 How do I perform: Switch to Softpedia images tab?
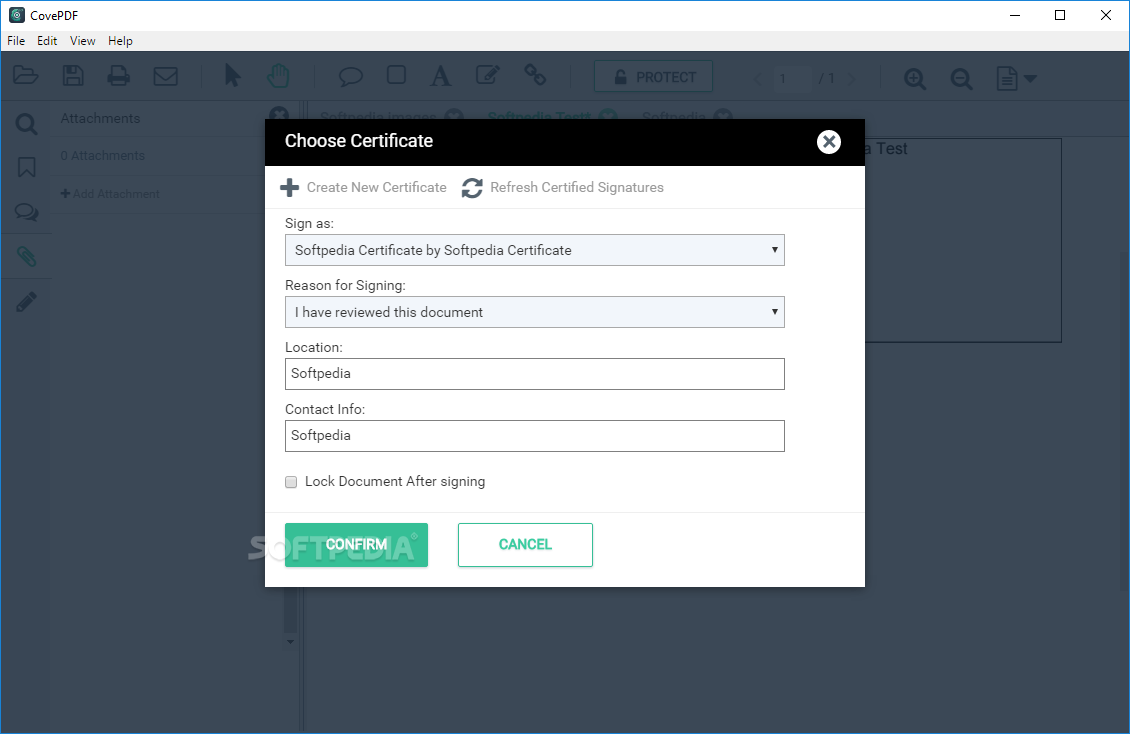click(x=378, y=116)
